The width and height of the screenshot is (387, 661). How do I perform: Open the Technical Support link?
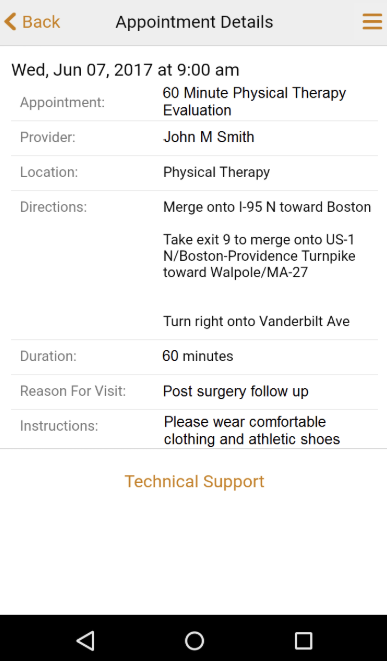(x=194, y=481)
